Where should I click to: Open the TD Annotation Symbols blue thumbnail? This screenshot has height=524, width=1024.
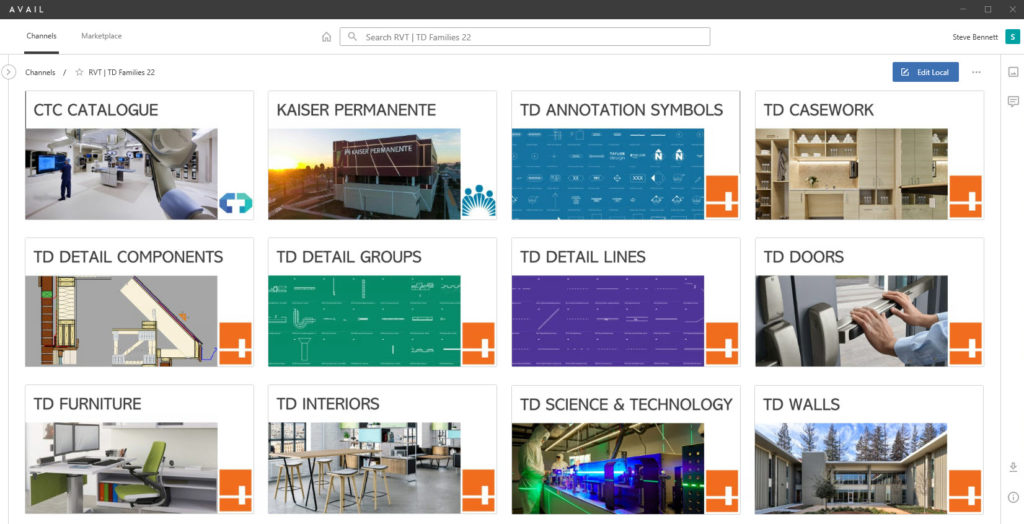[608, 174]
